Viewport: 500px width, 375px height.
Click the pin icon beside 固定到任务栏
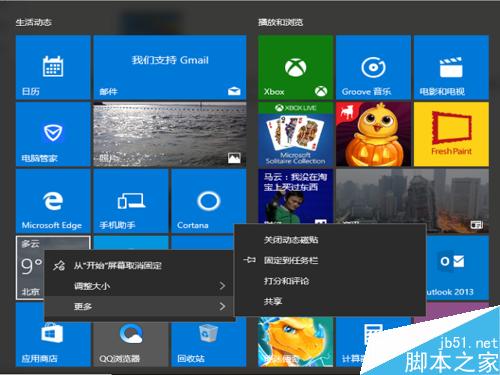(250, 260)
